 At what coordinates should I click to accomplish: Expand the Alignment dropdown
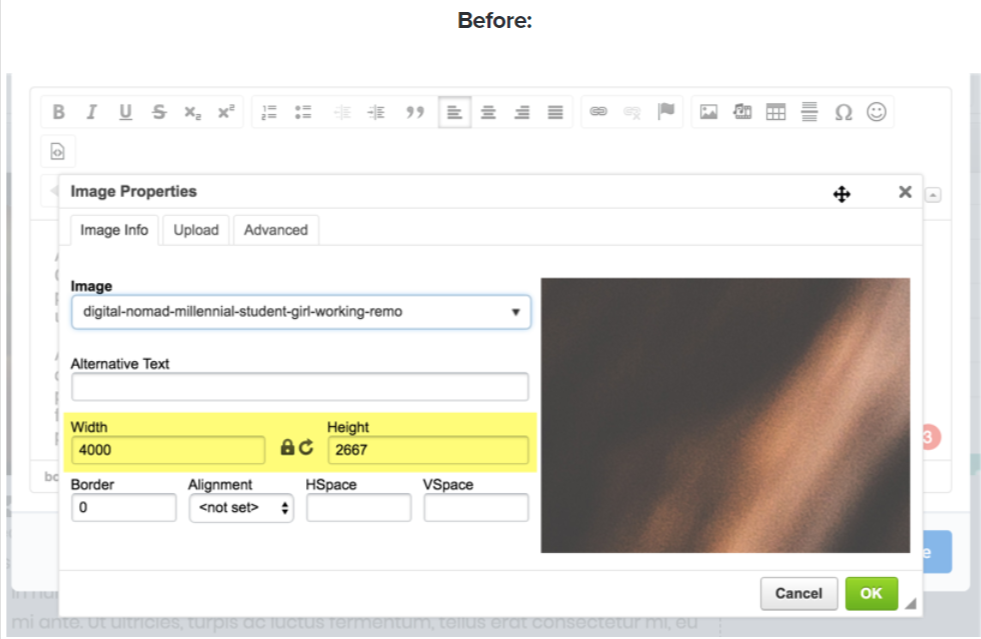241,508
